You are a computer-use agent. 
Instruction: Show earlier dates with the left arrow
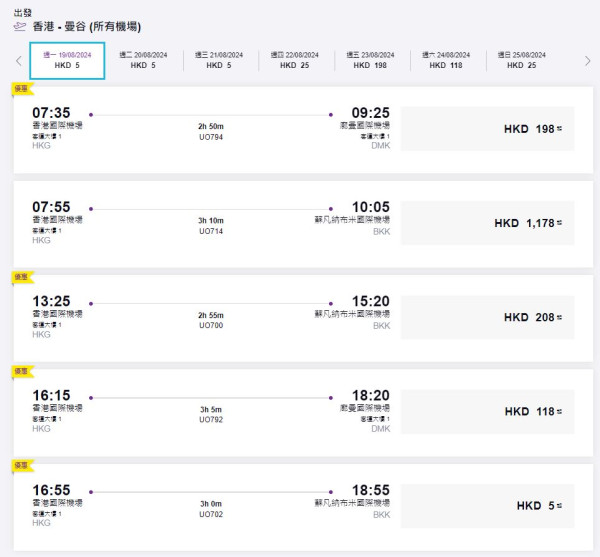pyautogui.click(x=19, y=61)
